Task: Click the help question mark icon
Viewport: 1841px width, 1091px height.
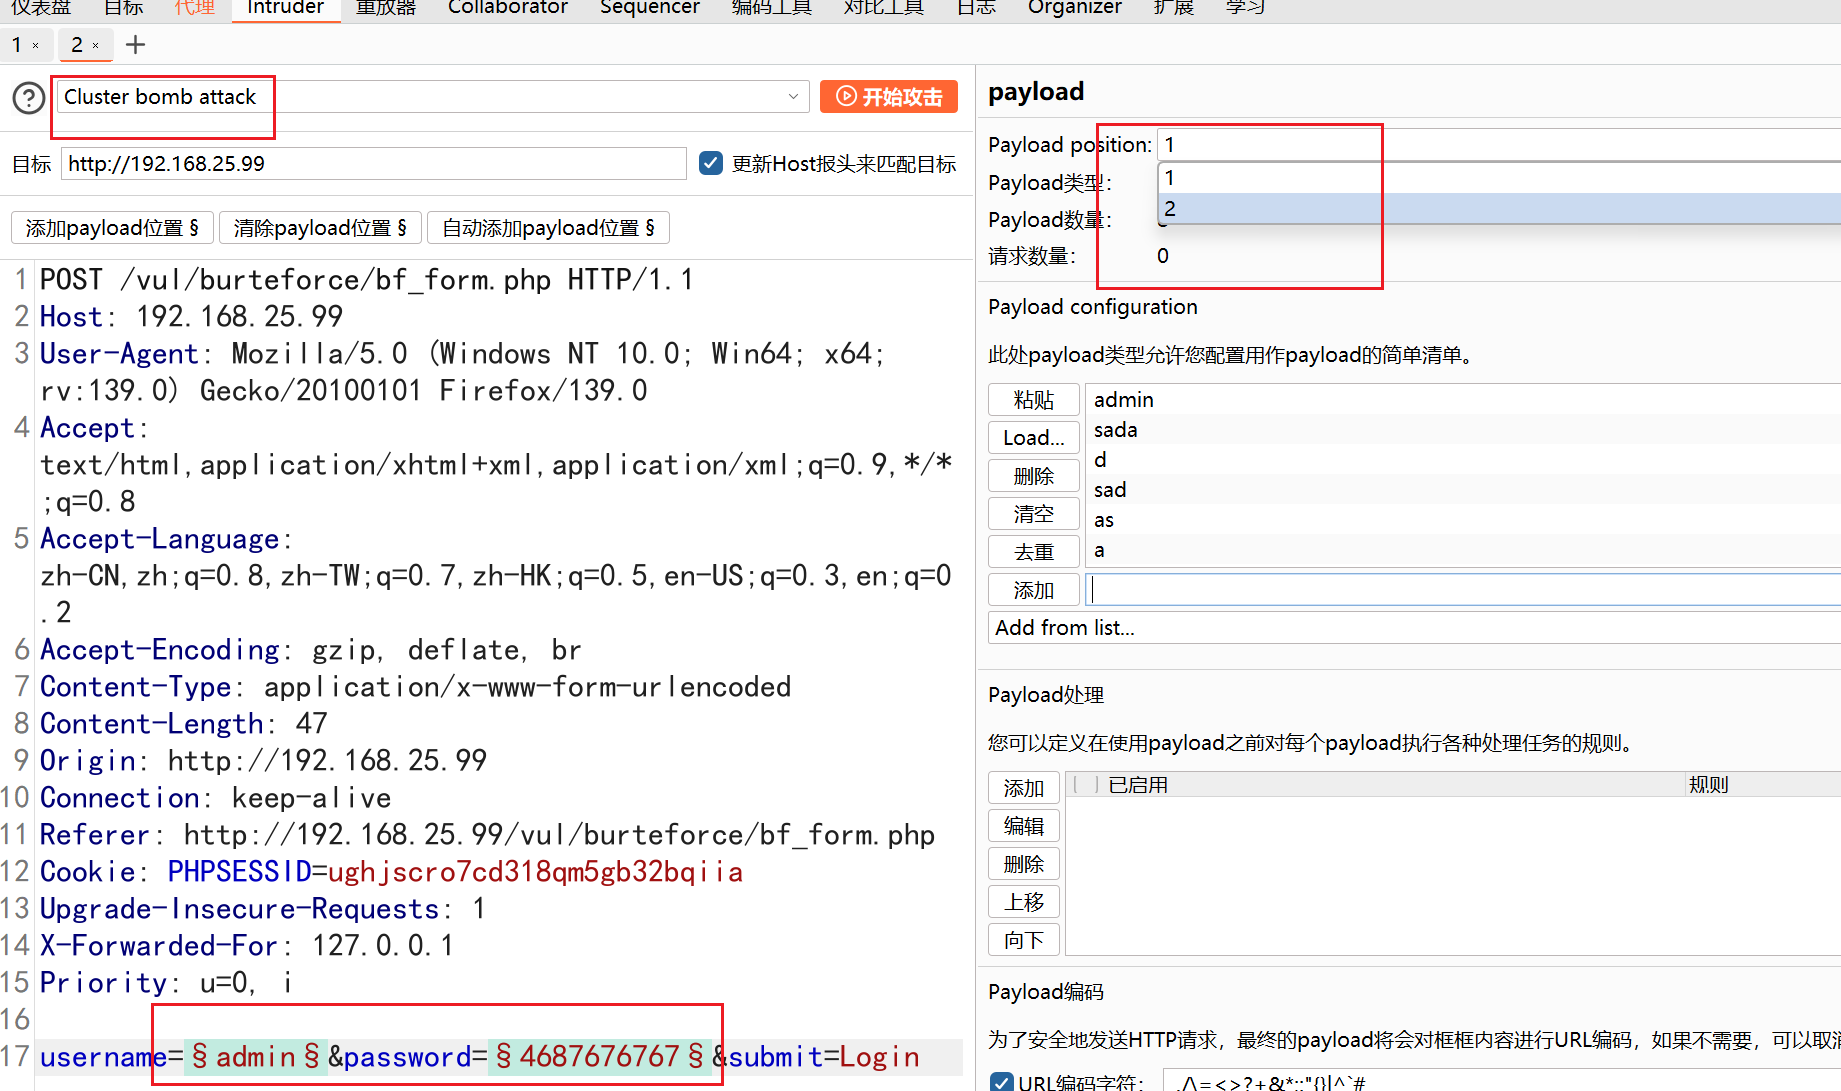Action: click(x=28, y=98)
